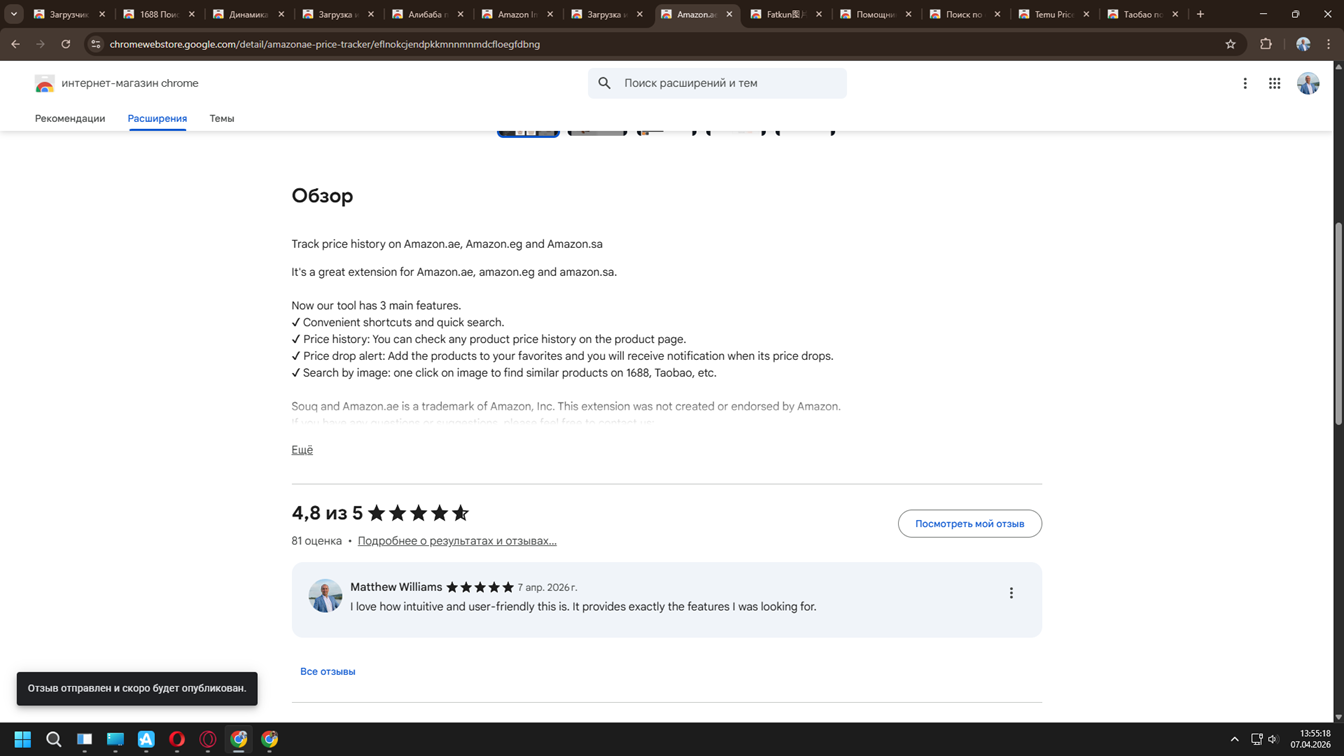Open Подробнее о результатах и отзывах link
The width and height of the screenshot is (1344, 756).
(x=457, y=541)
